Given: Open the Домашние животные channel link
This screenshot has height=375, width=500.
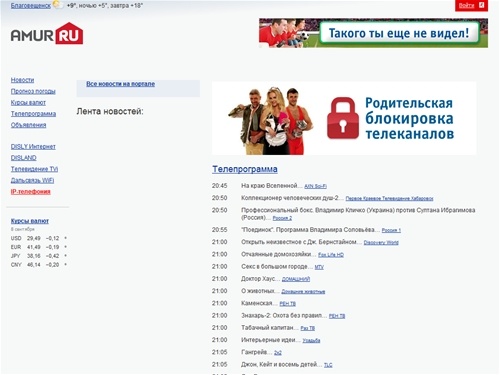Looking at the screenshot, I should pyautogui.click(x=303, y=292).
